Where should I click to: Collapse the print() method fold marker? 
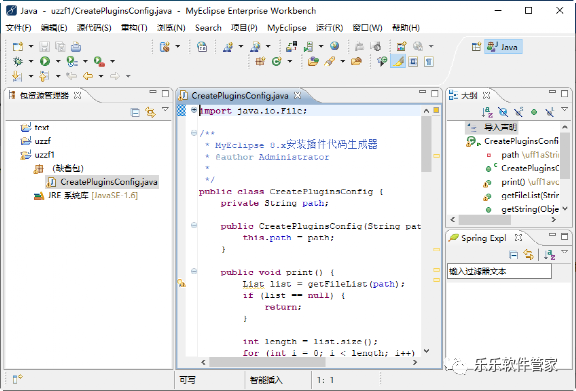coord(194,271)
